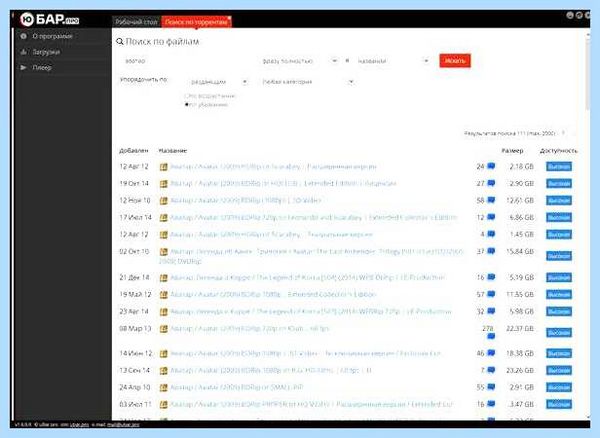The height and width of the screenshot is (438, 600).
Task: Open the torrent title dated 12 Ноя 10
Action: point(246,200)
